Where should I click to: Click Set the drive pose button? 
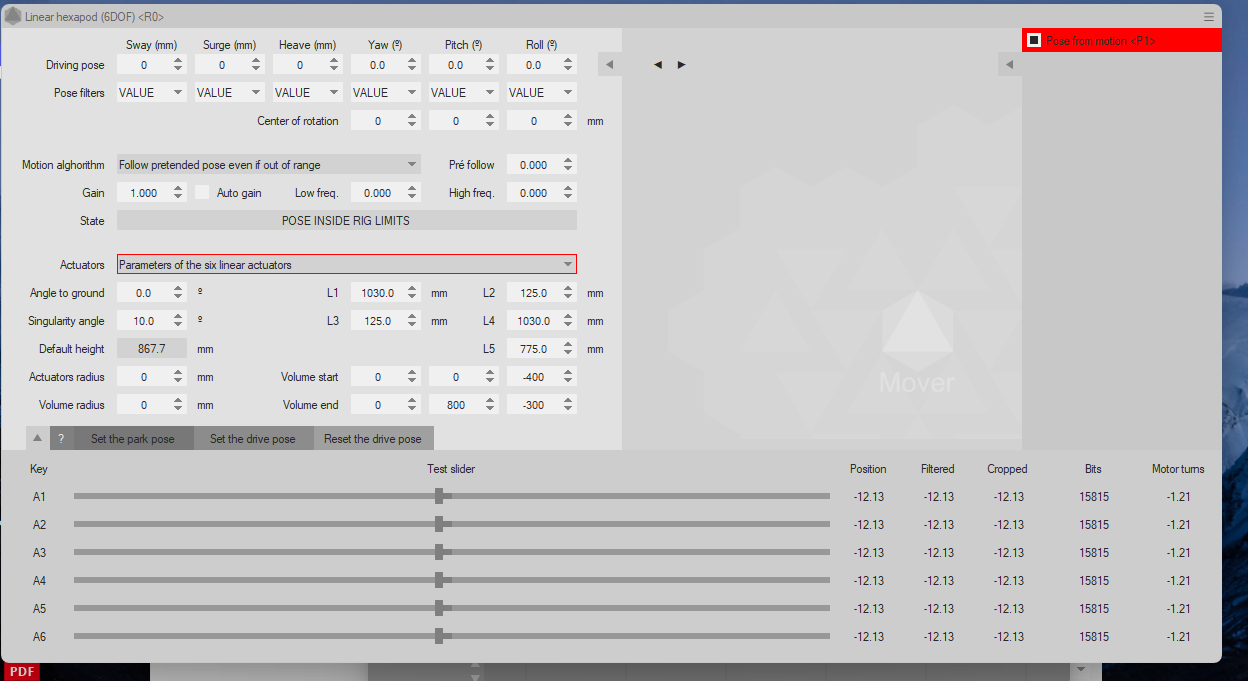[253, 439]
